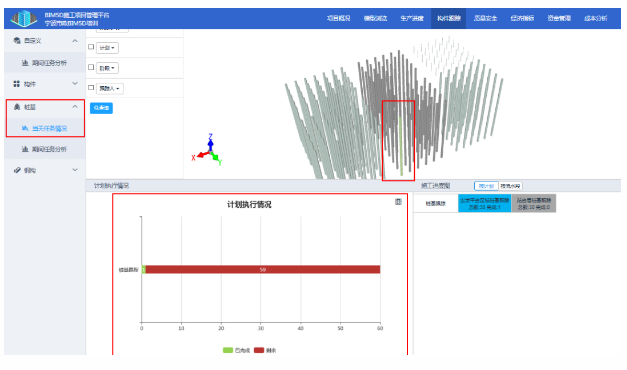627x370 pixels.
Task: Click the 钢构 label in sidebar
Action: pos(30,170)
